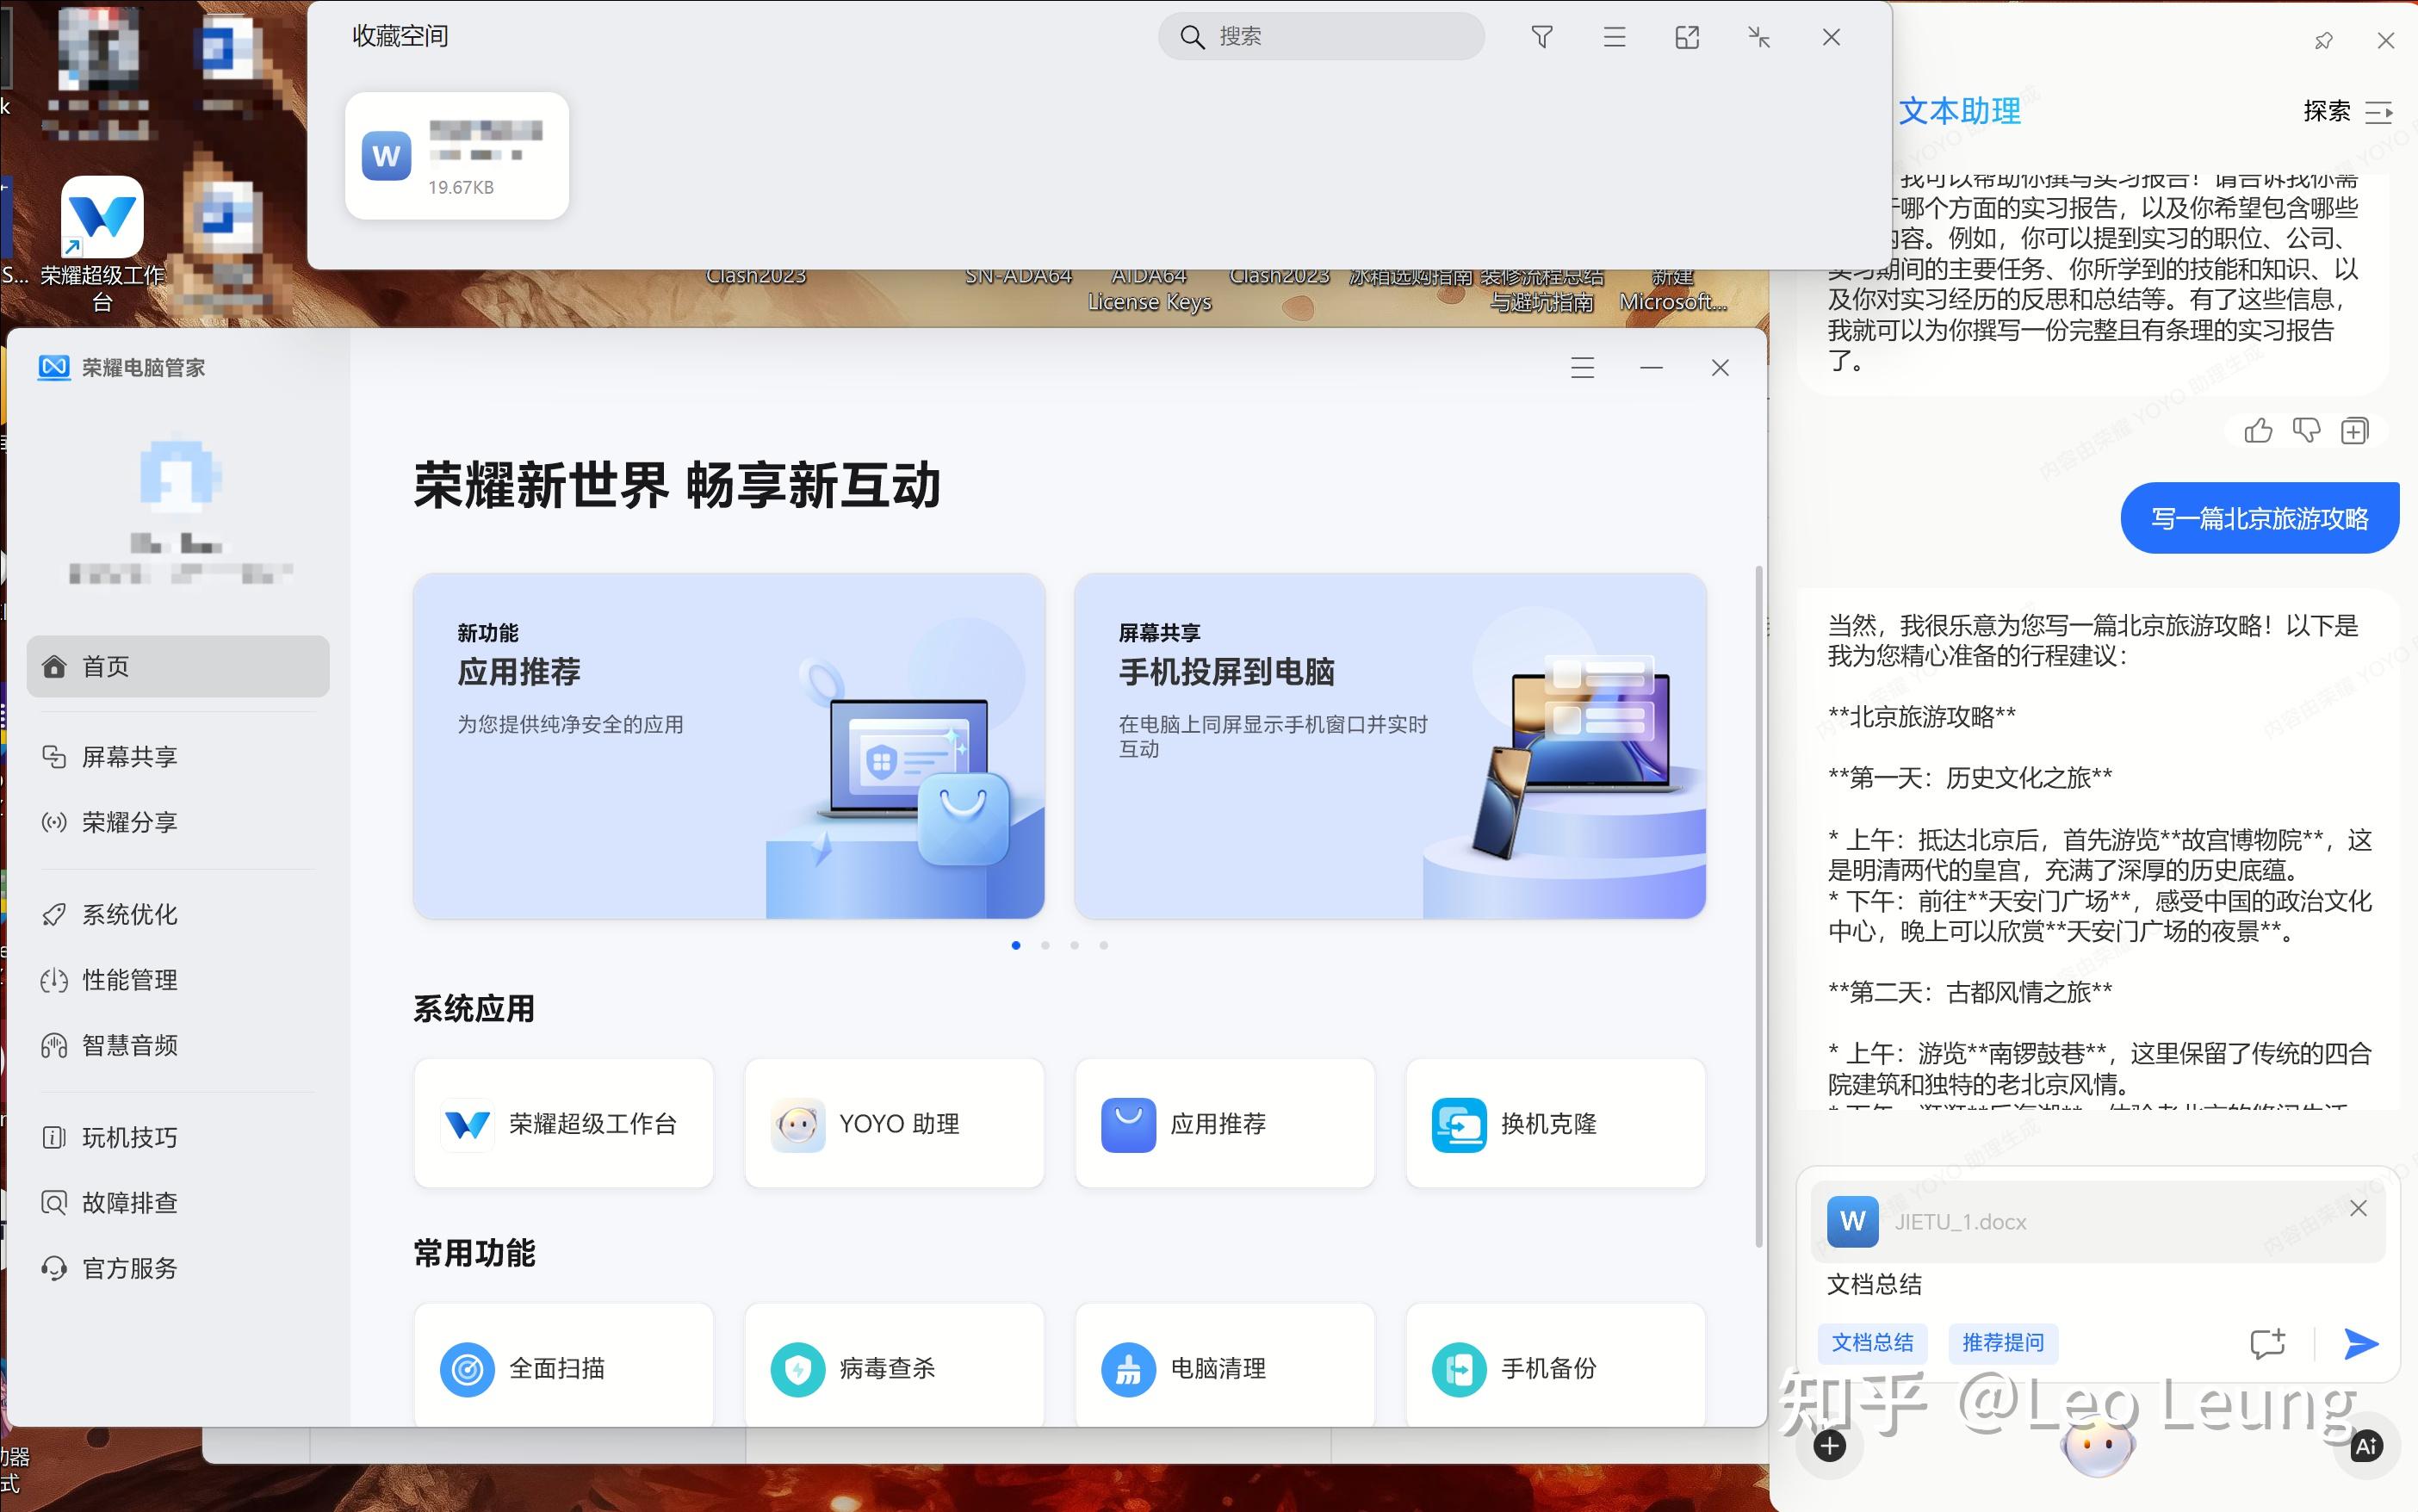Image resolution: width=2418 pixels, height=1512 pixels.
Task: Open 换机克隆 tile
Action: (1555, 1124)
